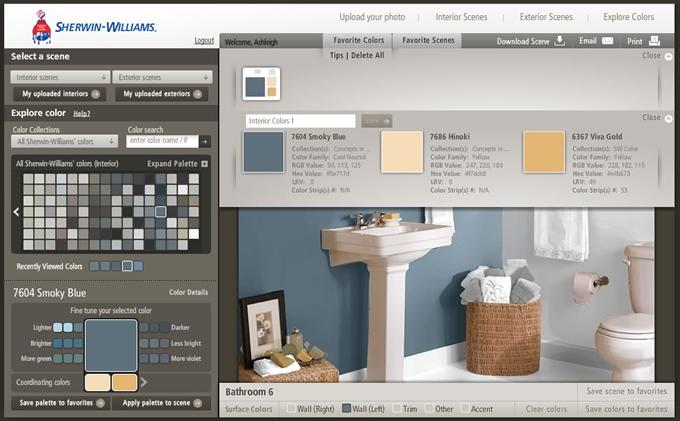Click the Sherwin-Williams logo
The width and height of the screenshot is (680, 421).
coord(94,27)
